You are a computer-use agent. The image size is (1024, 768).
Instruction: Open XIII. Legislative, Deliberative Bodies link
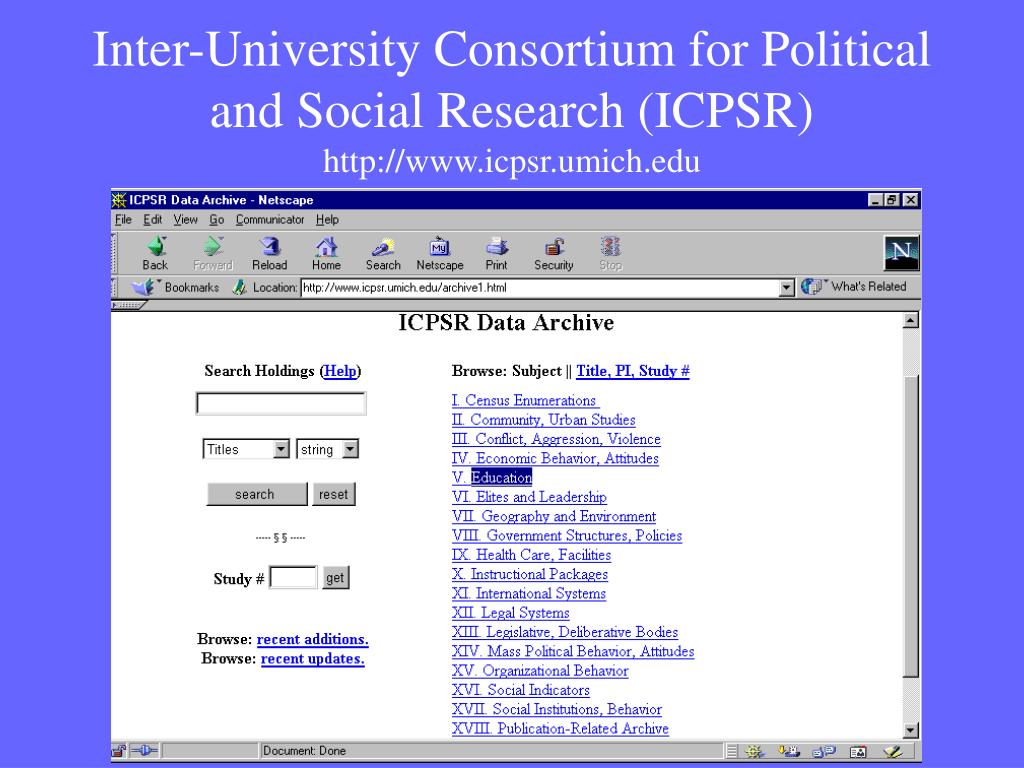coord(565,632)
